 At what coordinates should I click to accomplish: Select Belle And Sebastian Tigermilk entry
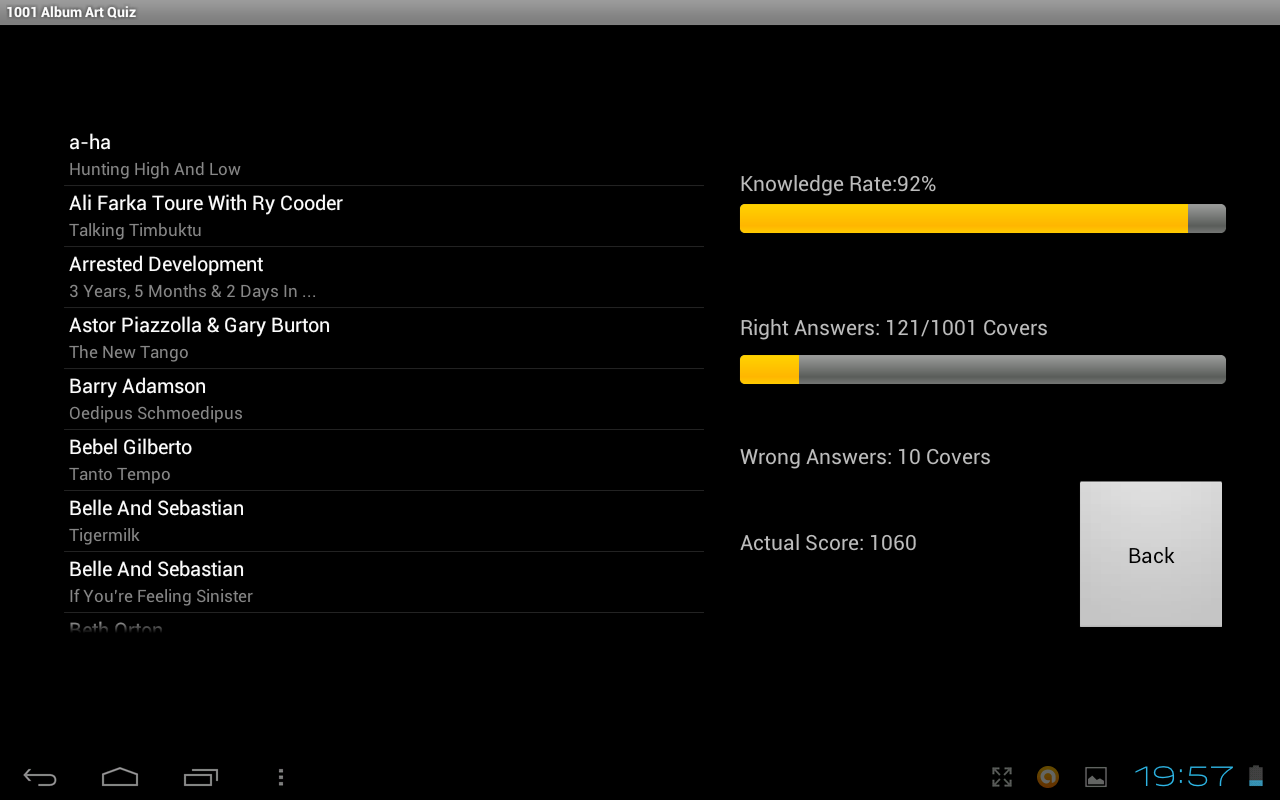pos(384,521)
